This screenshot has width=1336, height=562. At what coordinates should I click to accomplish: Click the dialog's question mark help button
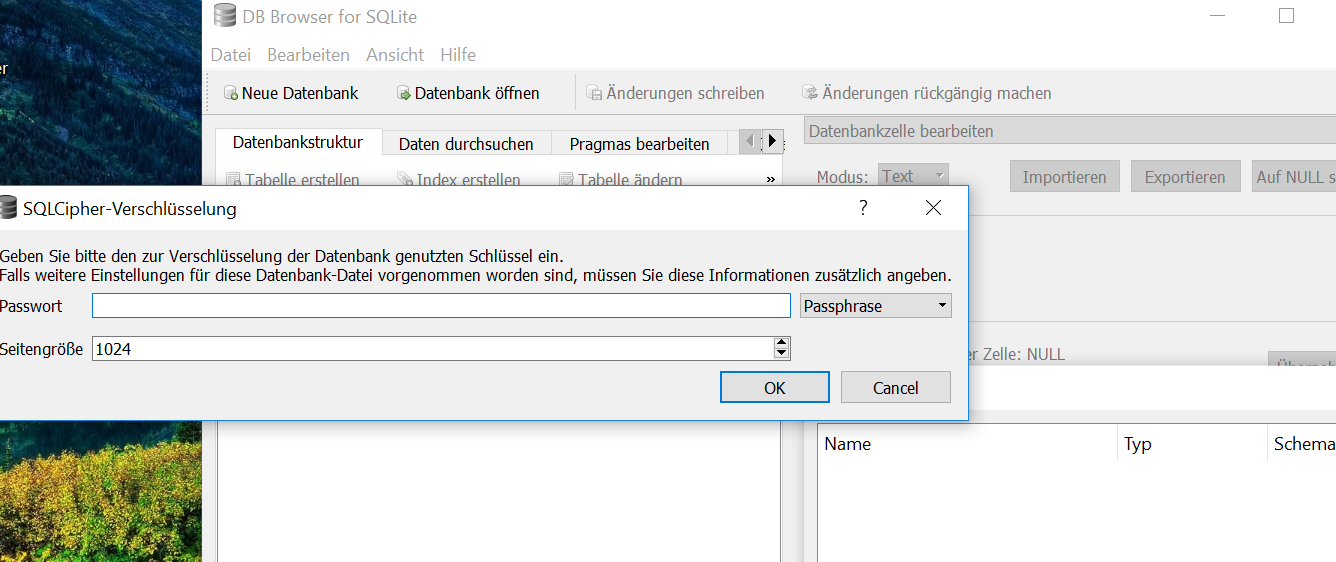pos(864,207)
